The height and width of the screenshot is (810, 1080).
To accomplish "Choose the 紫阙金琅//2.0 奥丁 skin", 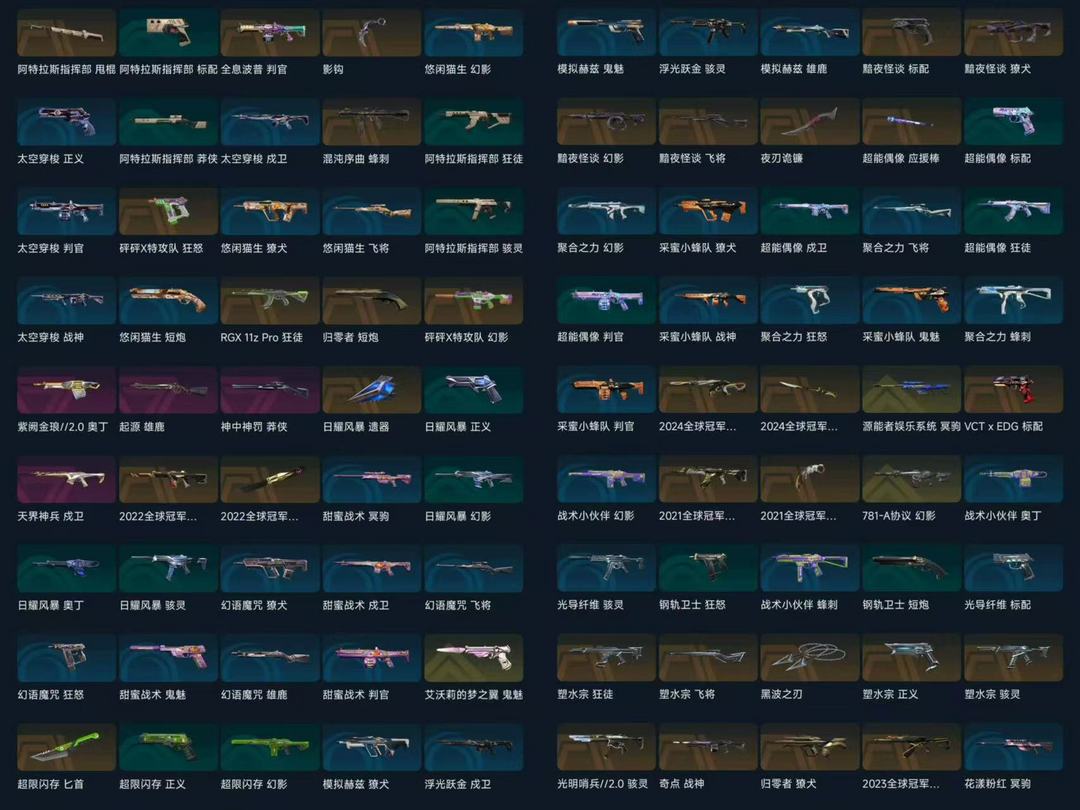I will [x=66, y=390].
